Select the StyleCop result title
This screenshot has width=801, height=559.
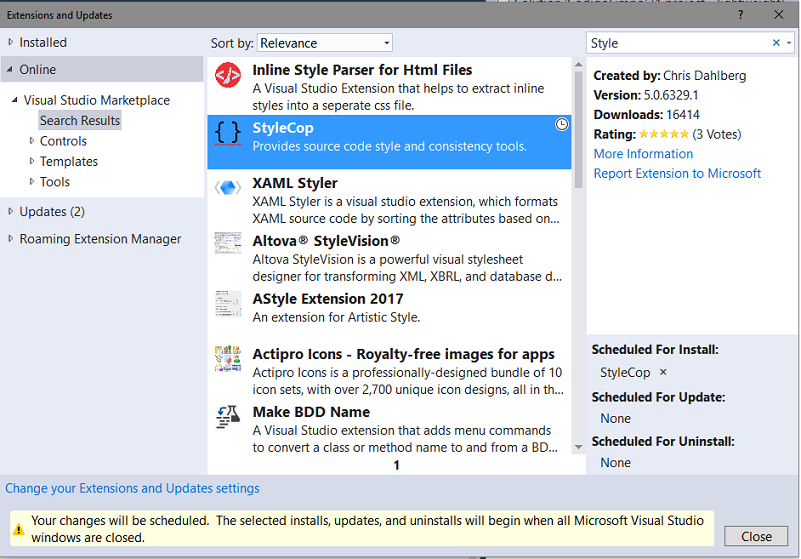click(283, 128)
